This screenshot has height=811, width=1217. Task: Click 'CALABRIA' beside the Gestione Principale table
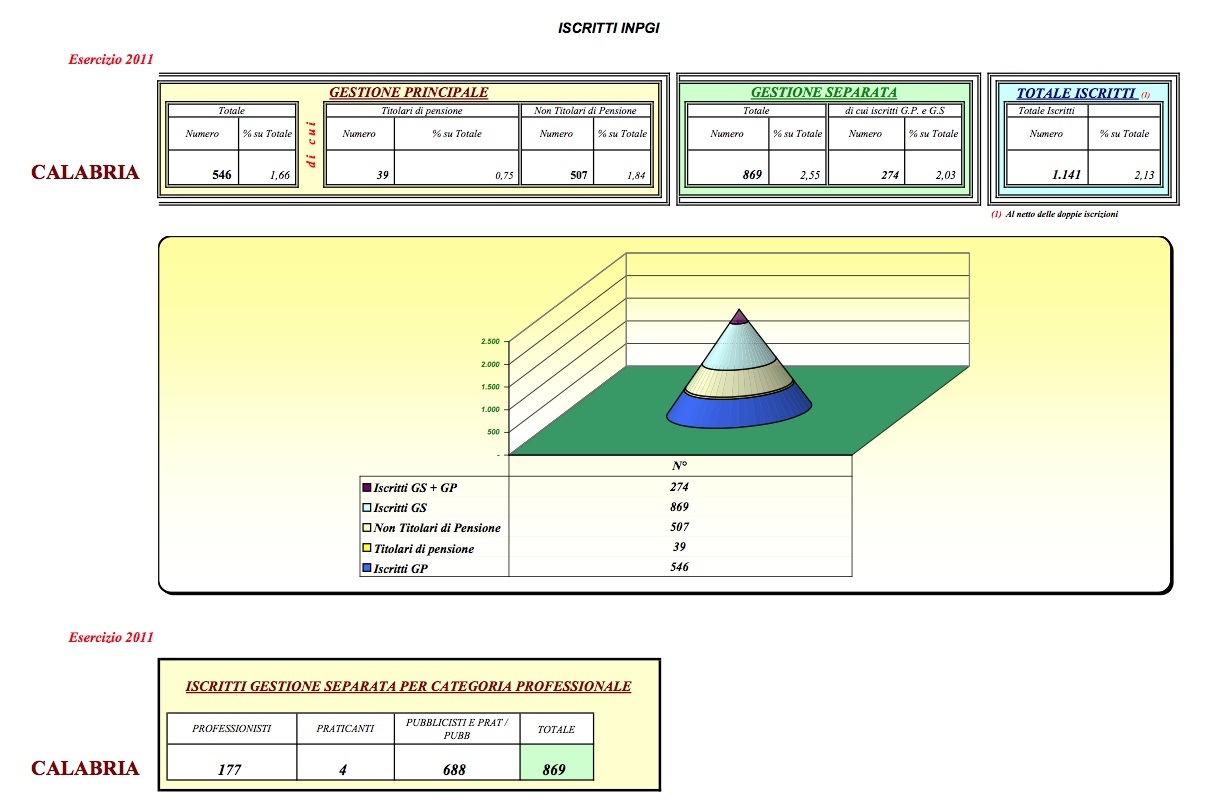coord(85,172)
